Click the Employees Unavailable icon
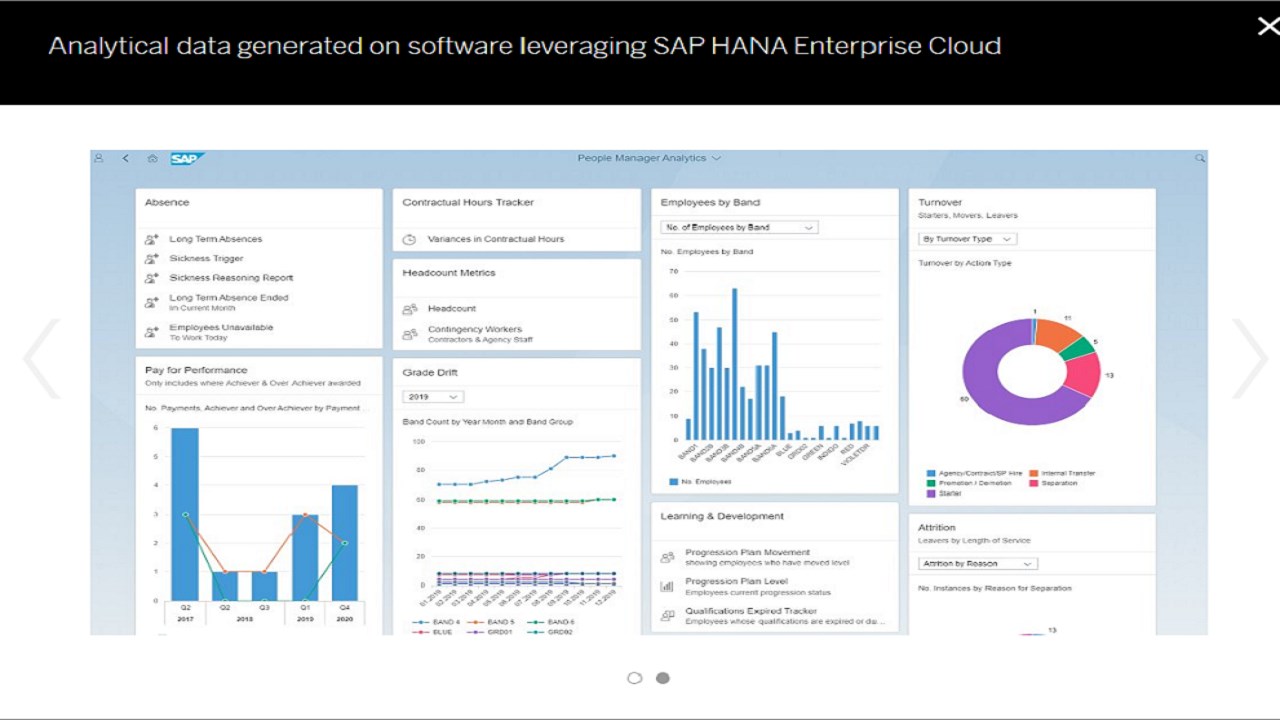 pos(152,333)
